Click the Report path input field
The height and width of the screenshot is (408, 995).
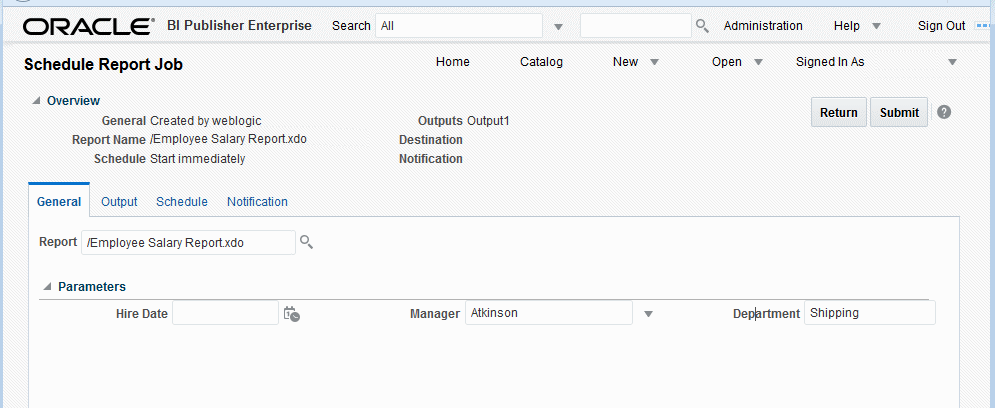(x=188, y=242)
